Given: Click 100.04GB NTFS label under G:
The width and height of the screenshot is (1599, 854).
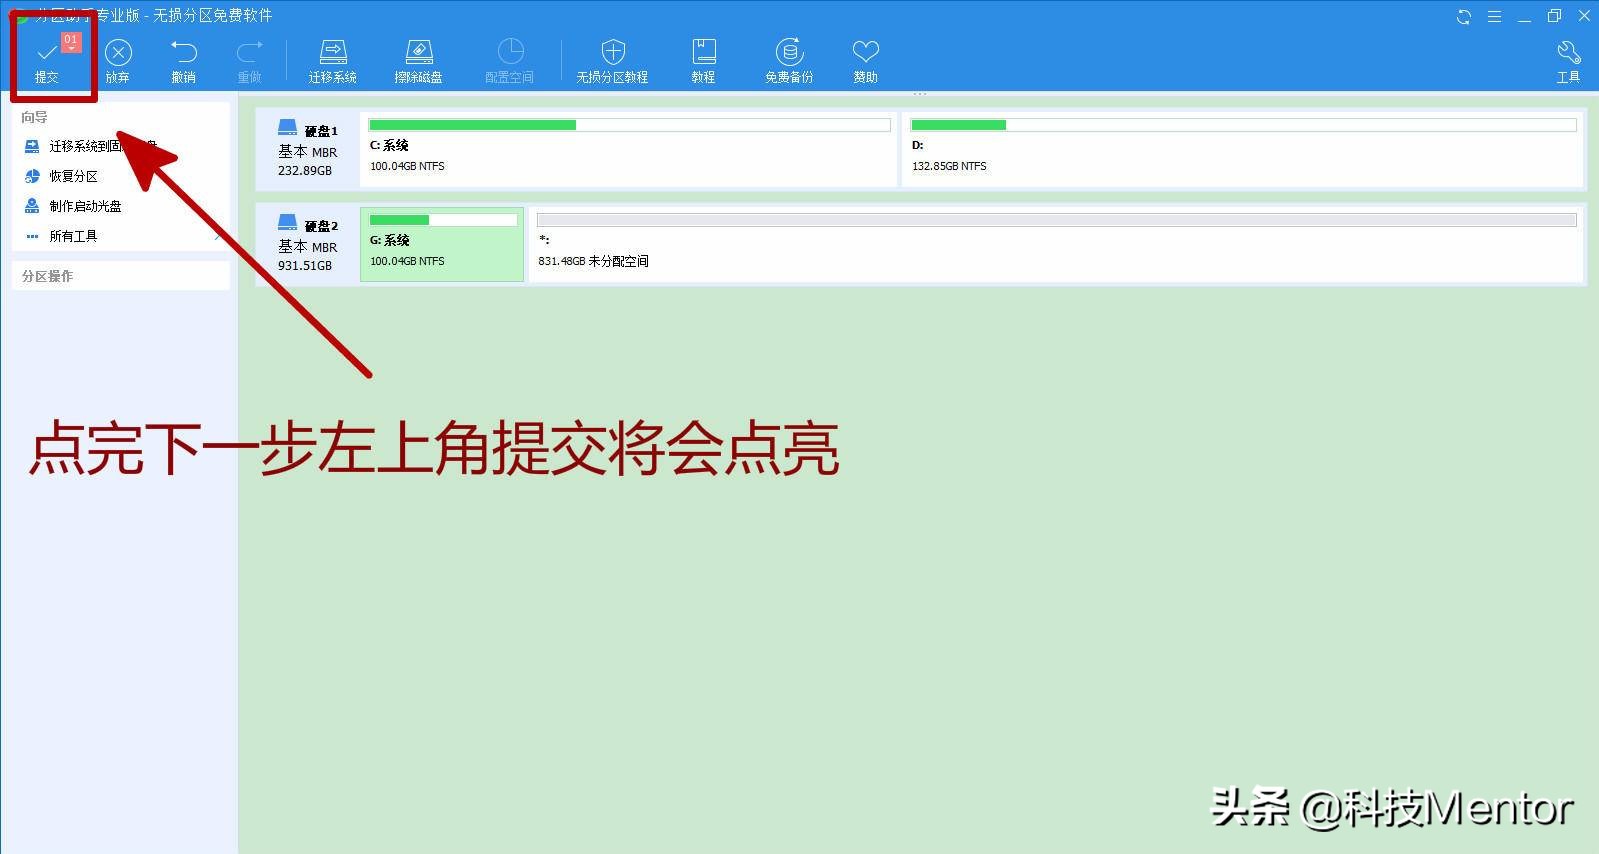Looking at the screenshot, I should pos(407,261).
